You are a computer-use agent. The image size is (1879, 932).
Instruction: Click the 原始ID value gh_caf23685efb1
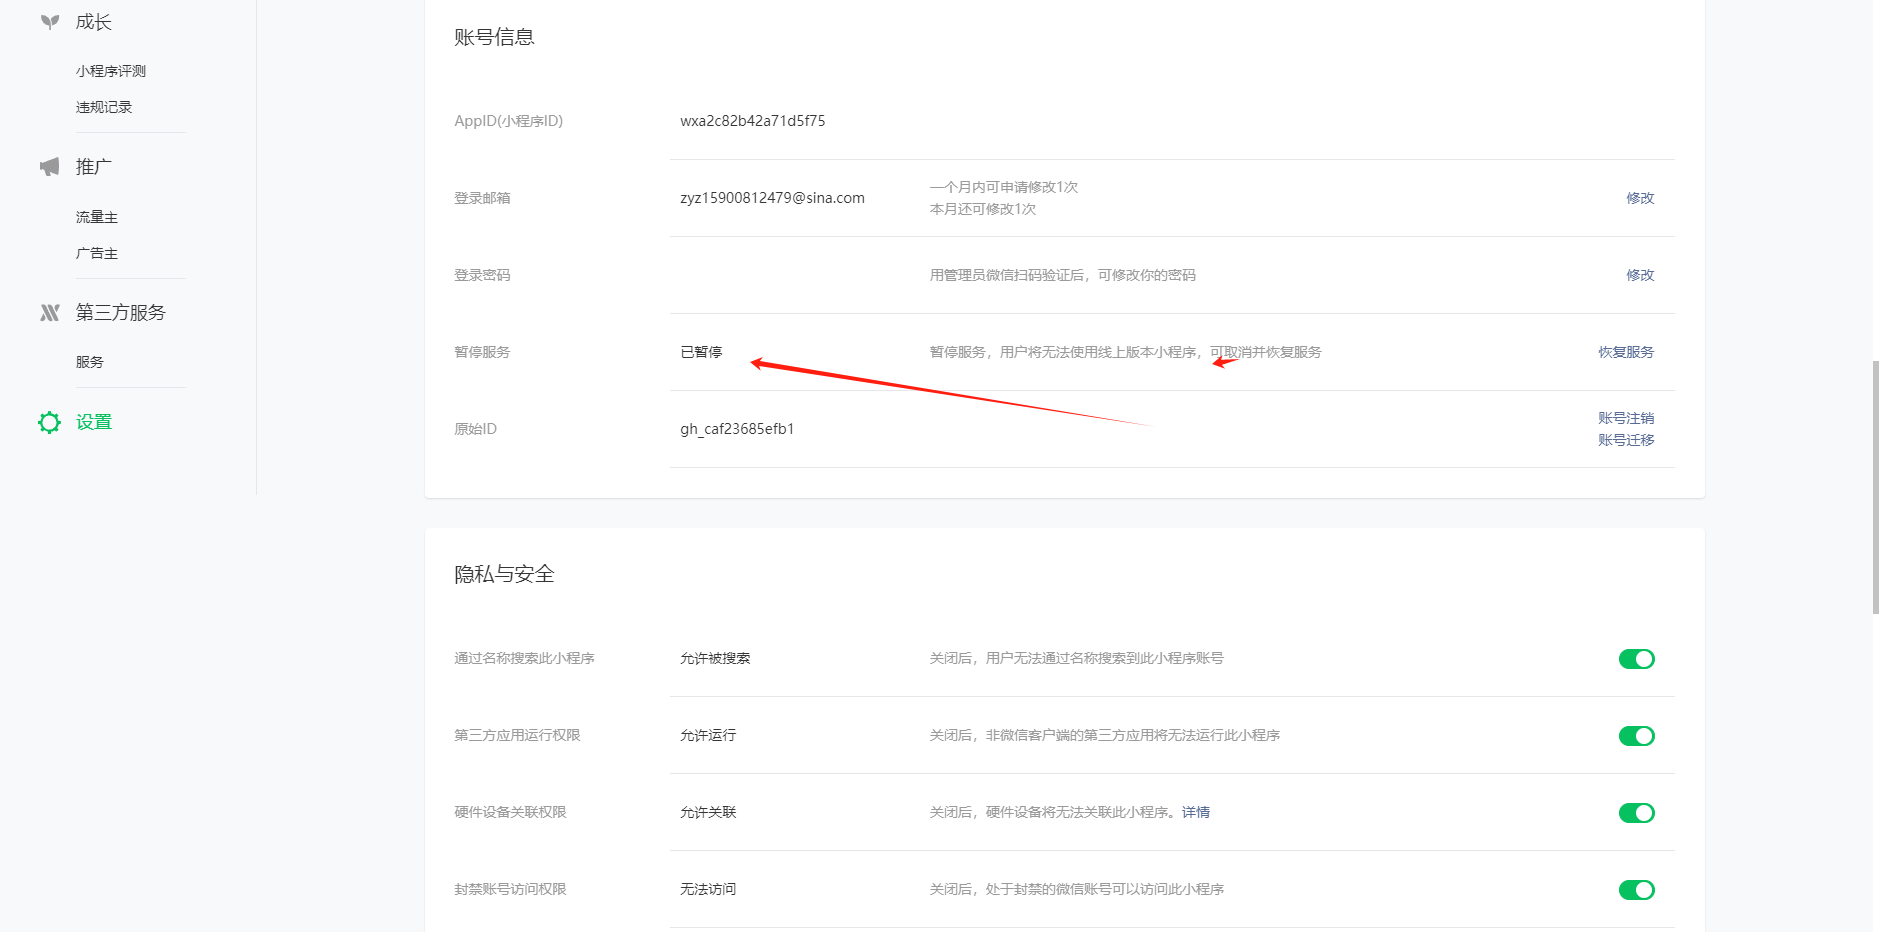point(737,429)
